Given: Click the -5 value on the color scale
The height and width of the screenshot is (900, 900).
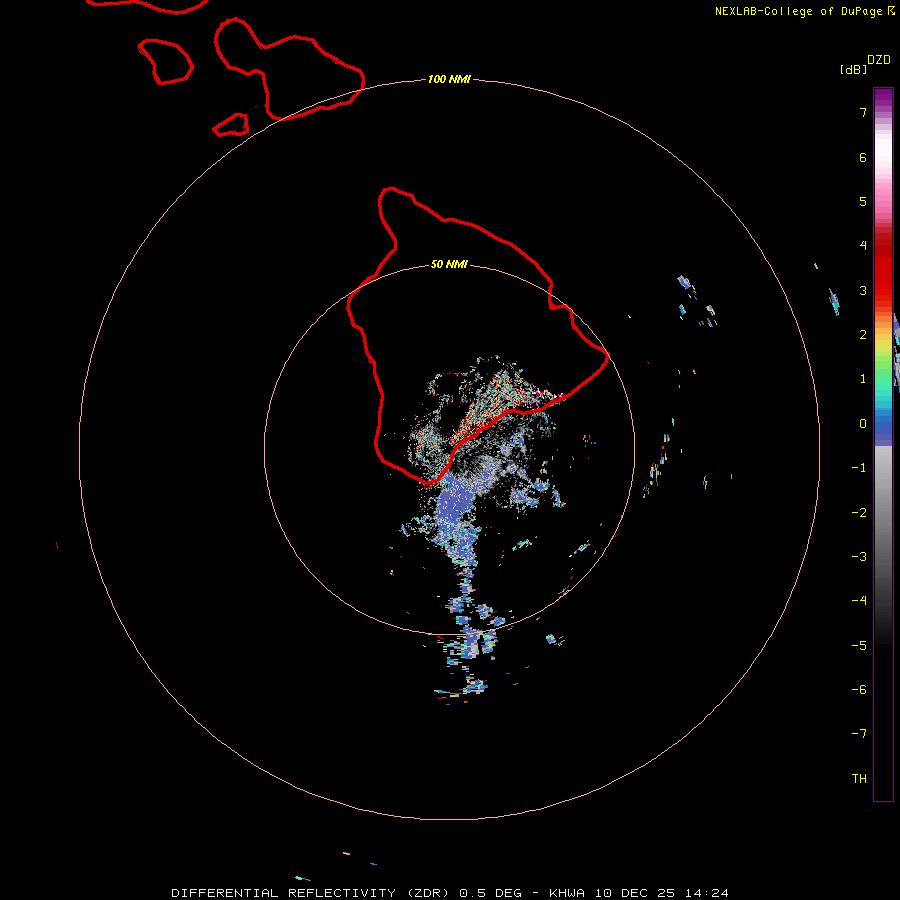Looking at the screenshot, I should pos(859,646).
